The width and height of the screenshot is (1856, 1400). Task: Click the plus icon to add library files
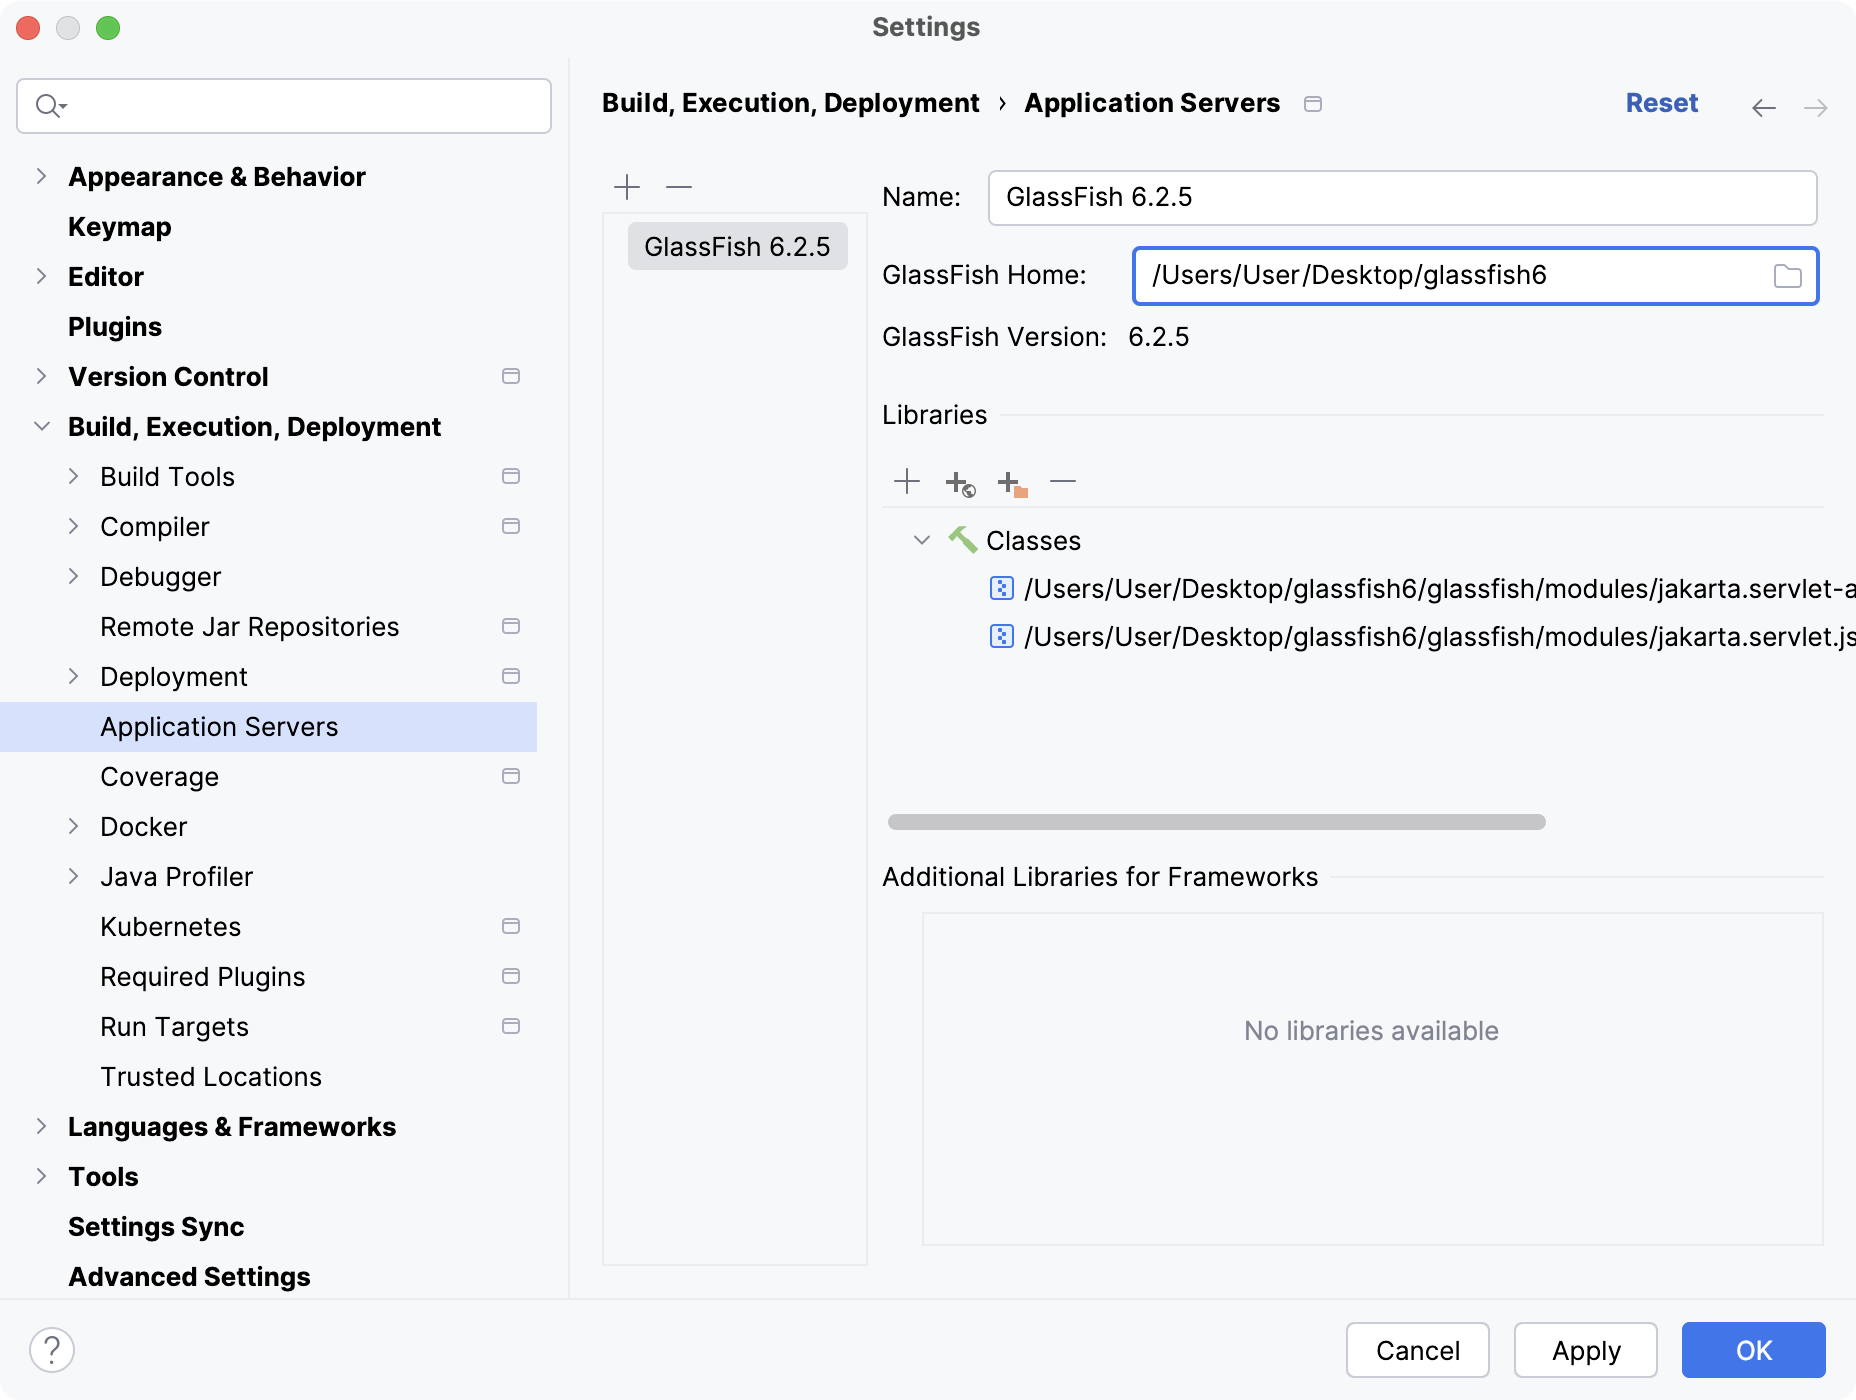[x=907, y=481]
